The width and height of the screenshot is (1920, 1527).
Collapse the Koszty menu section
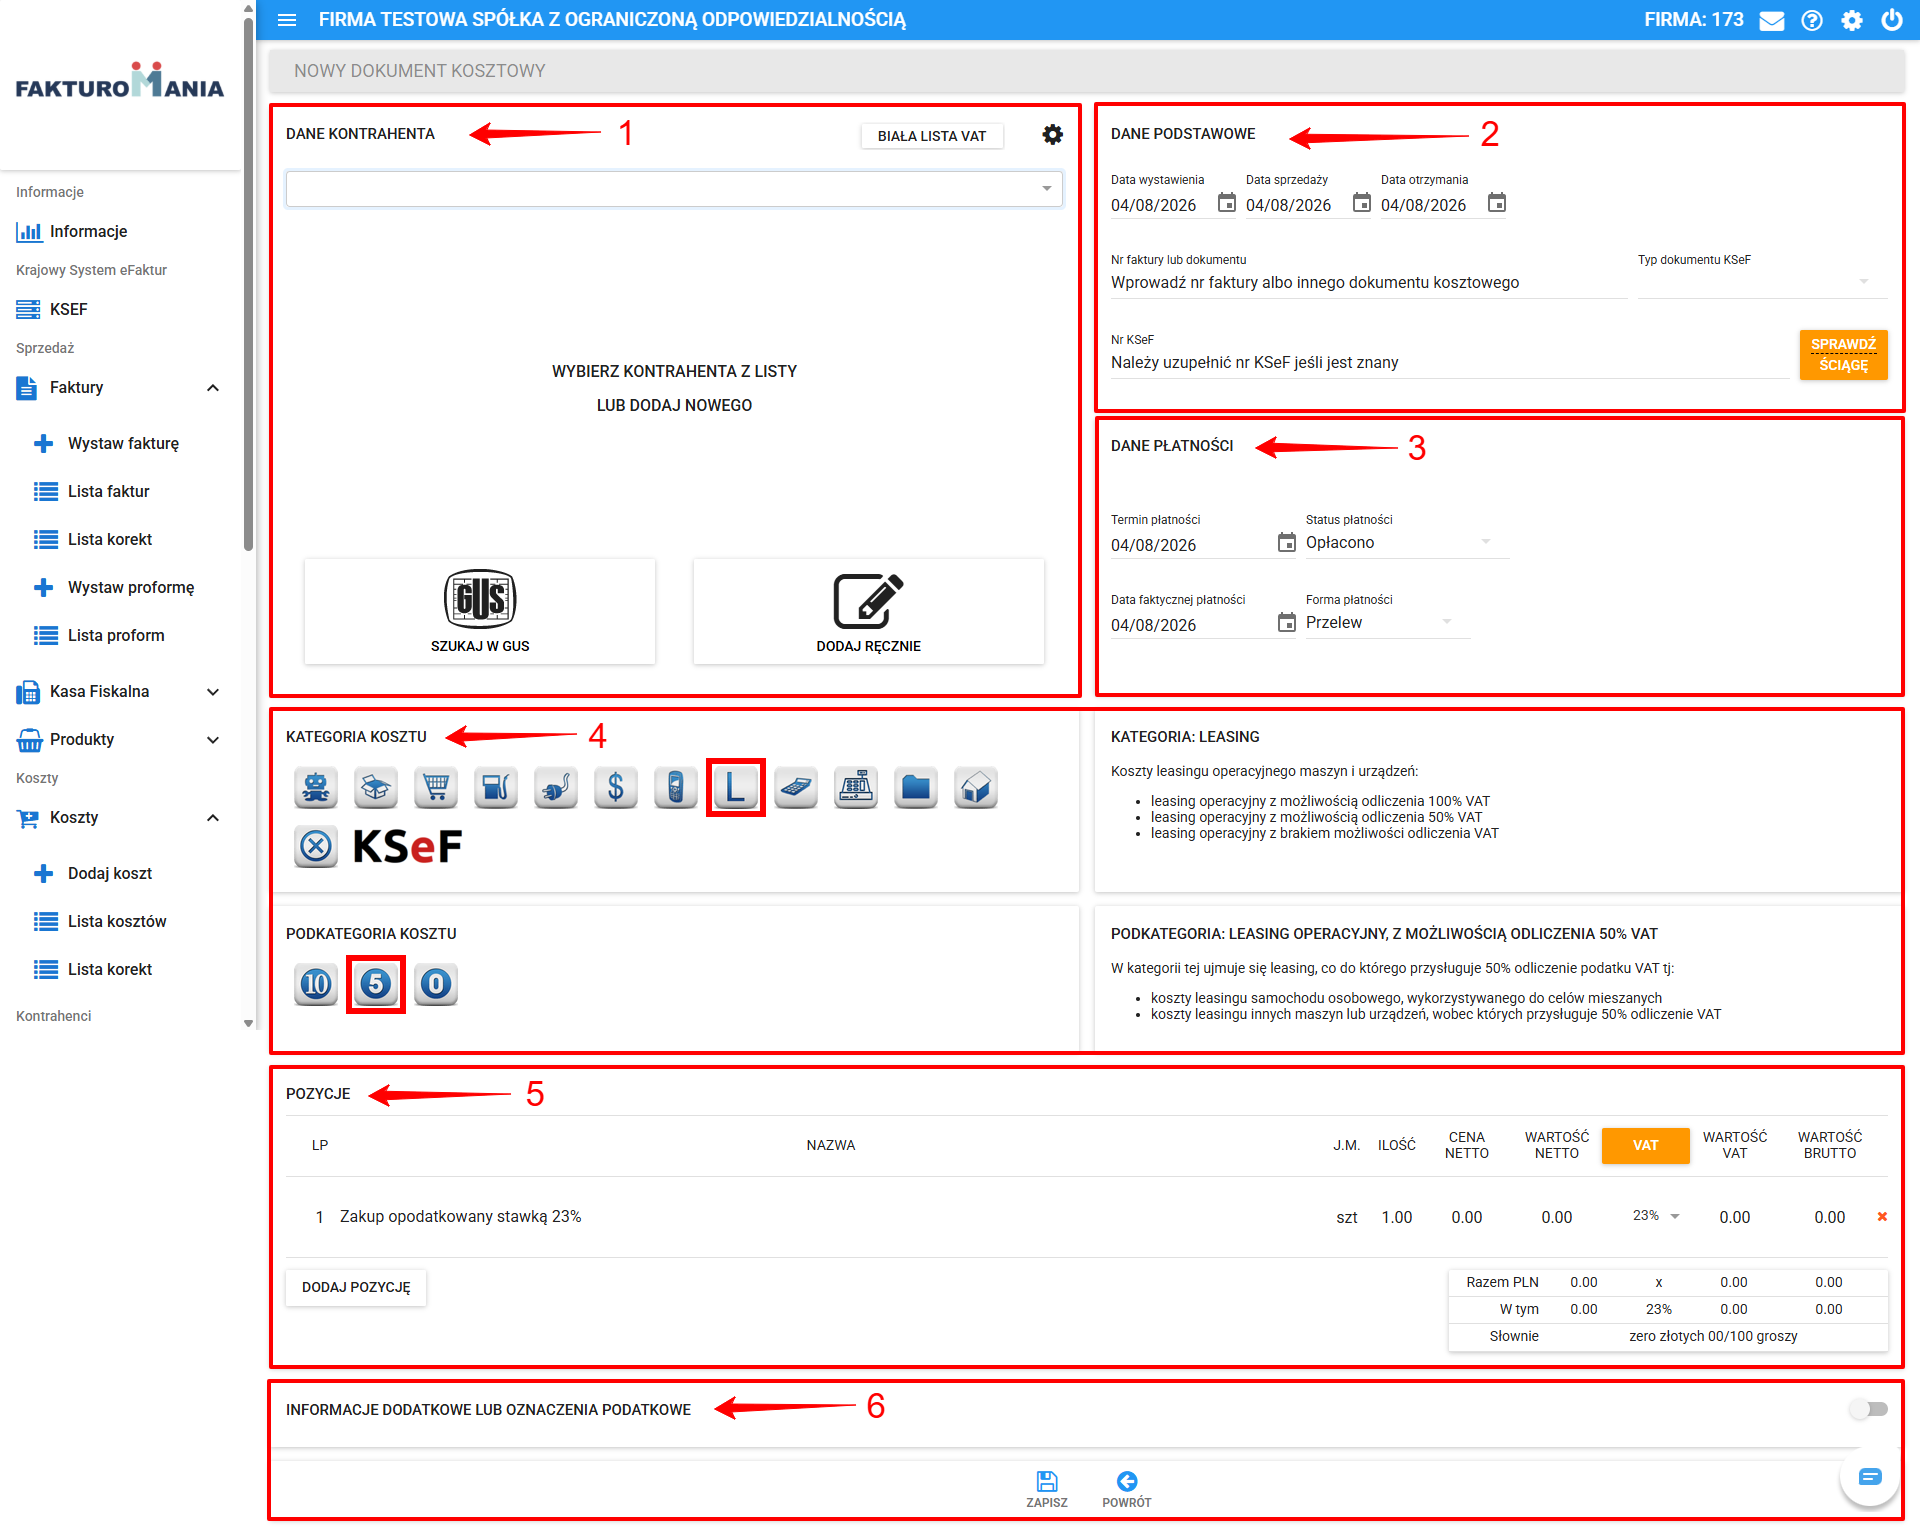coord(213,818)
